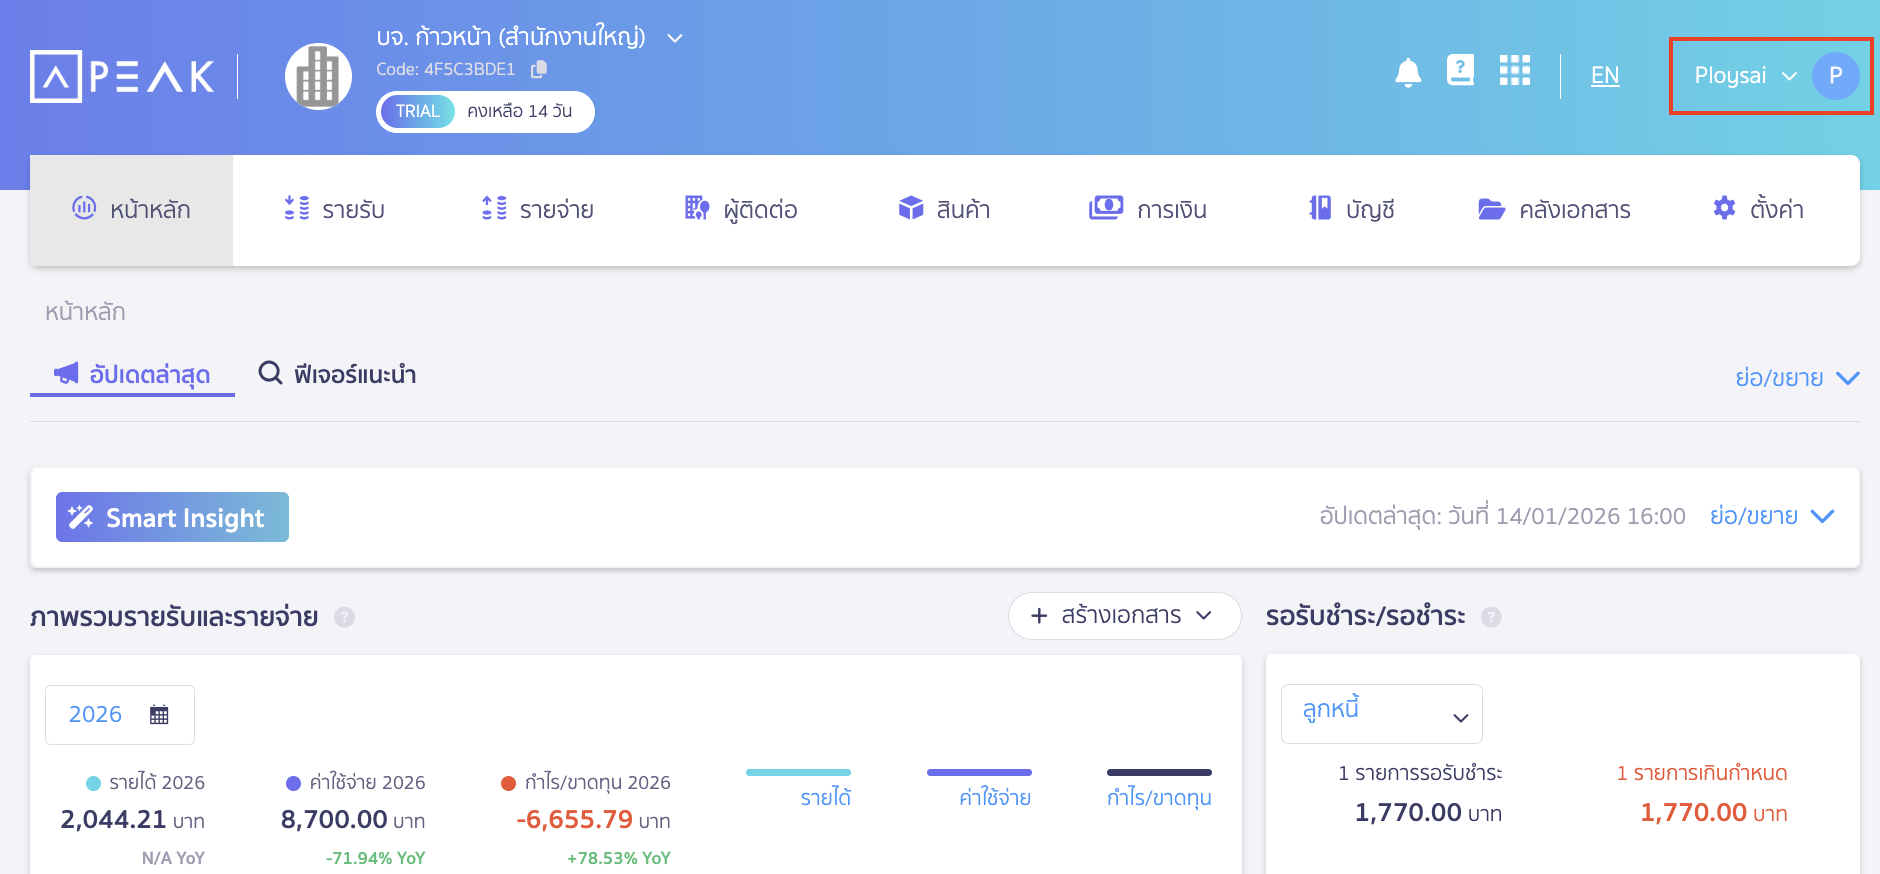
Task: Toggle the รายได้ chart legend series
Action: coord(825,797)
